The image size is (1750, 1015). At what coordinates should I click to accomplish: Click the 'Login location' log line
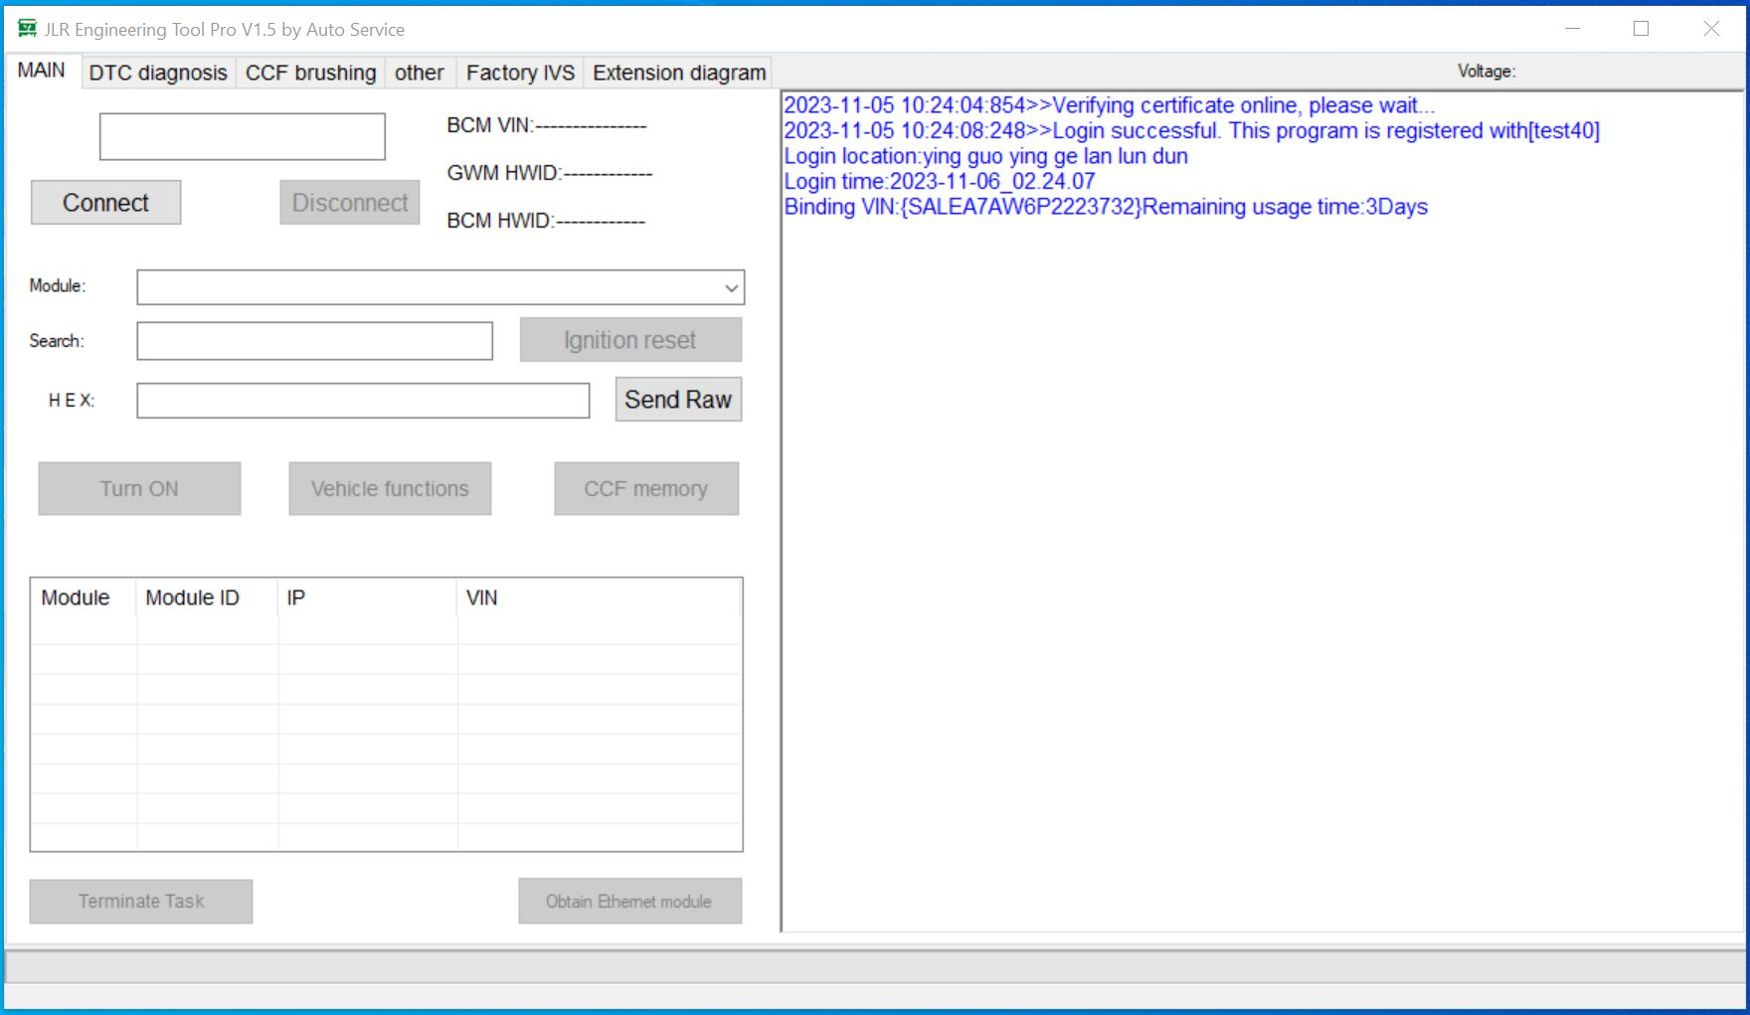click(x=985, y=156)
